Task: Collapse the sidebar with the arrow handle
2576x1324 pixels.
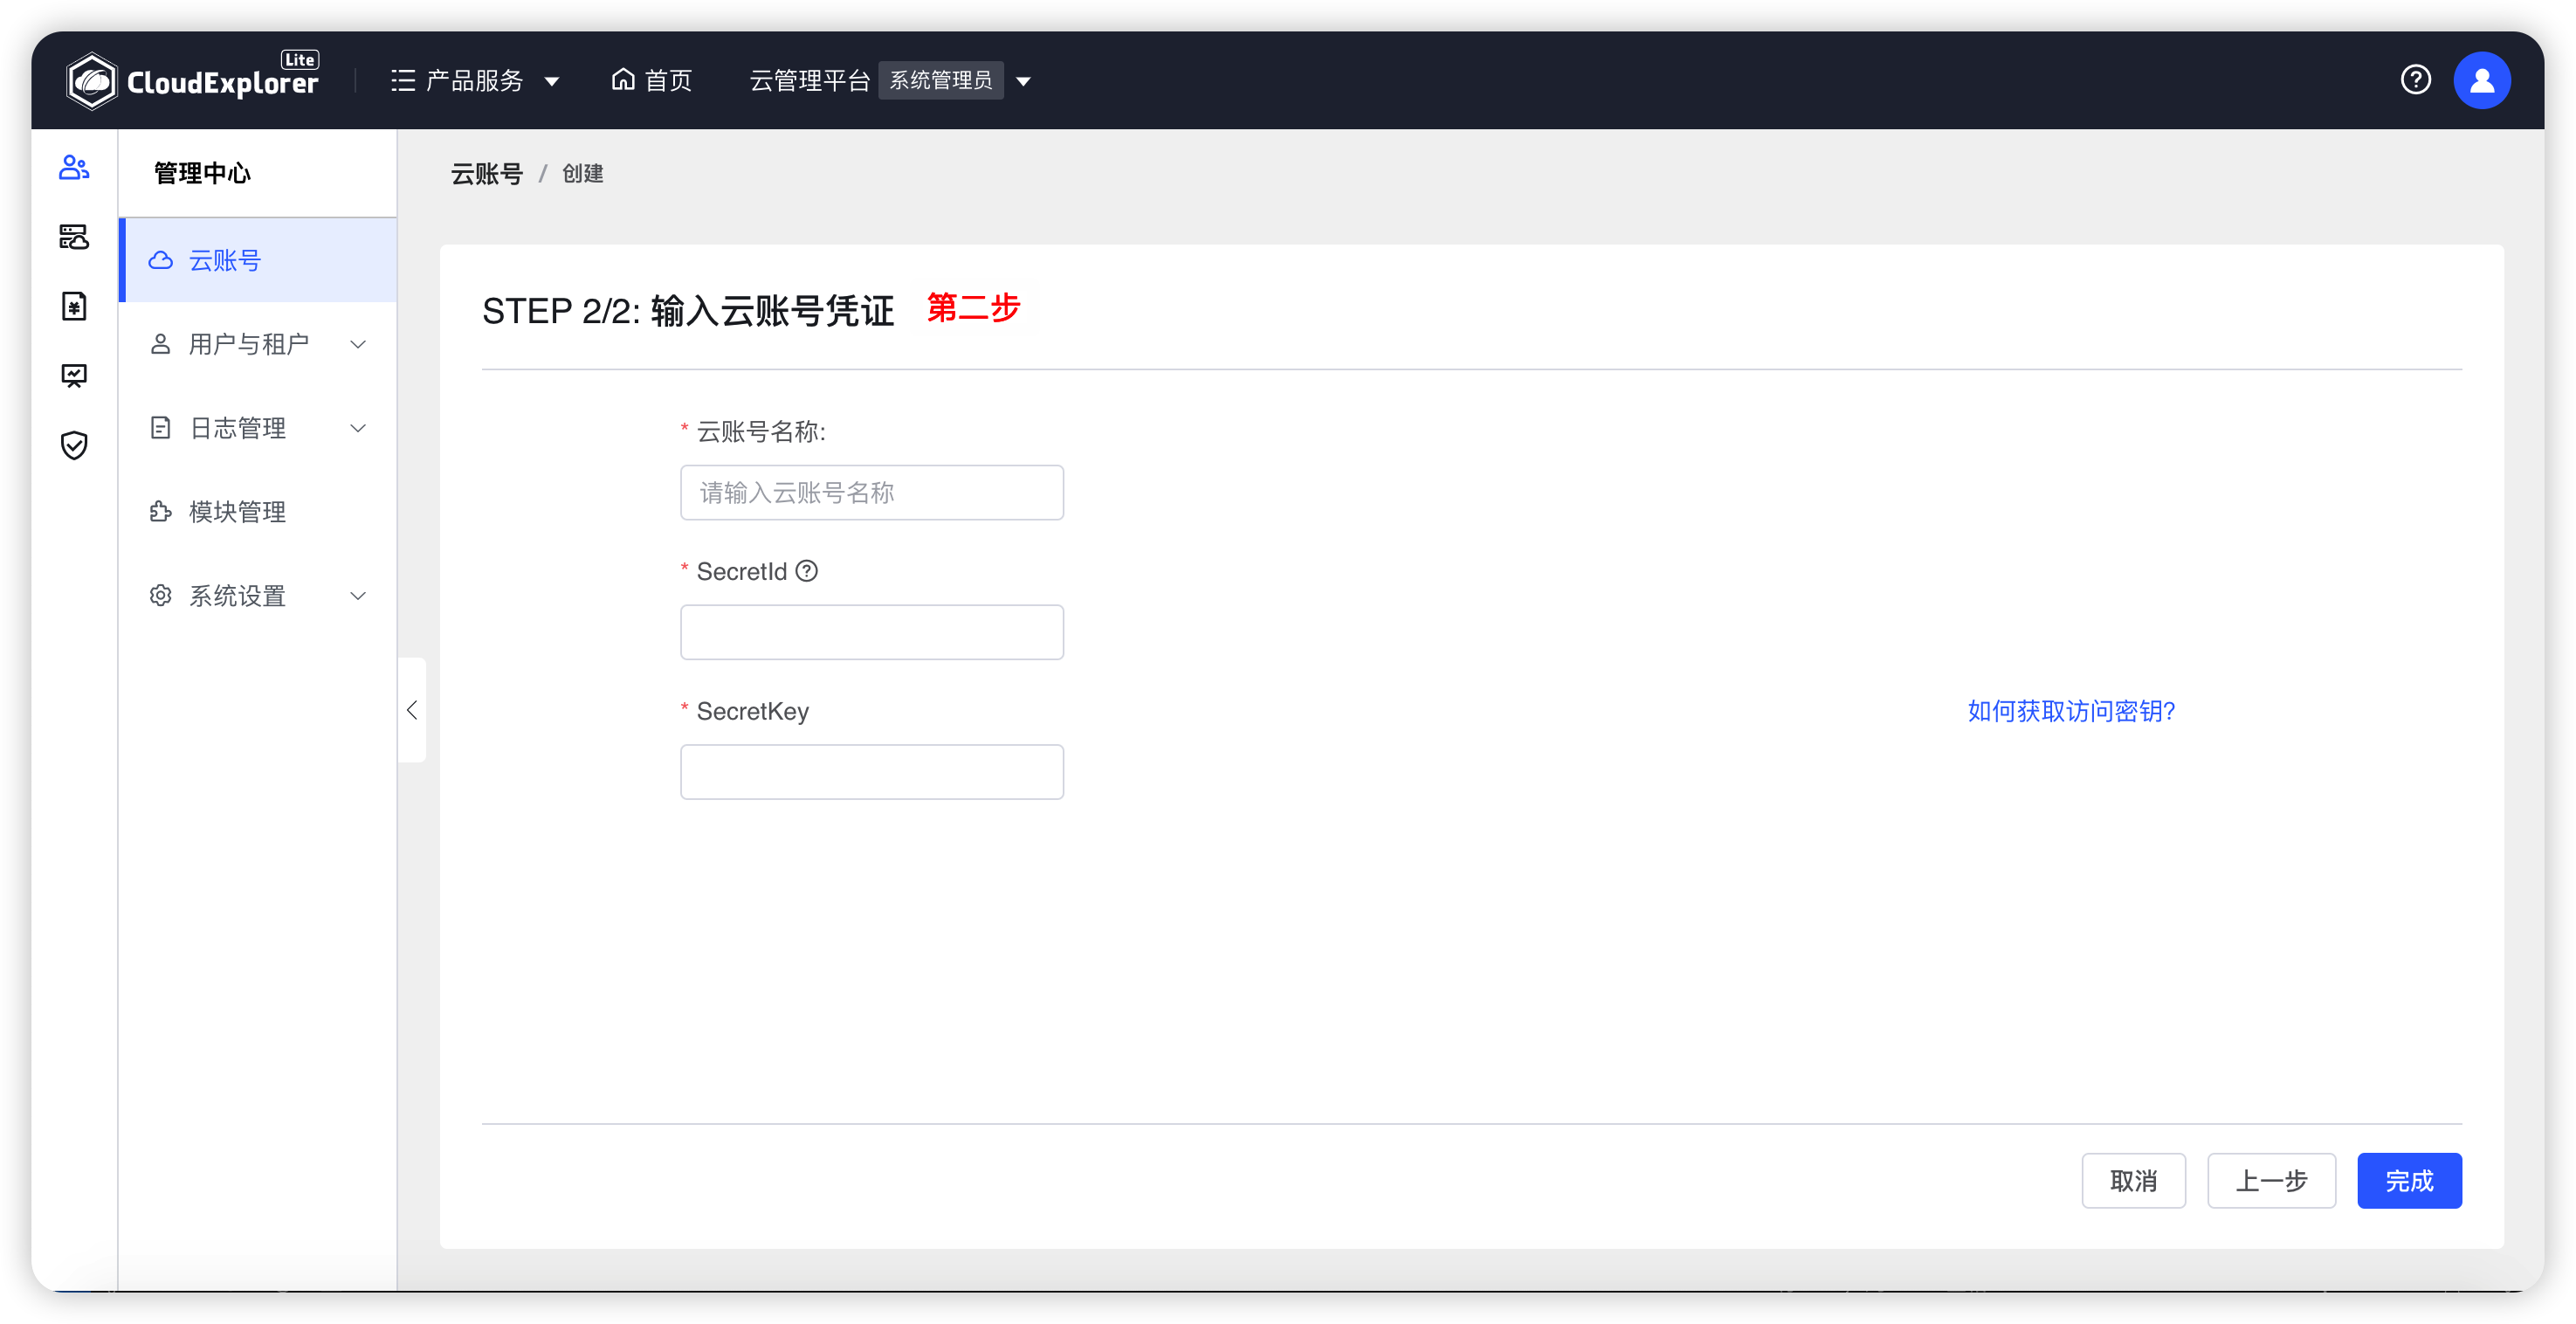Action: click(412, 710)
